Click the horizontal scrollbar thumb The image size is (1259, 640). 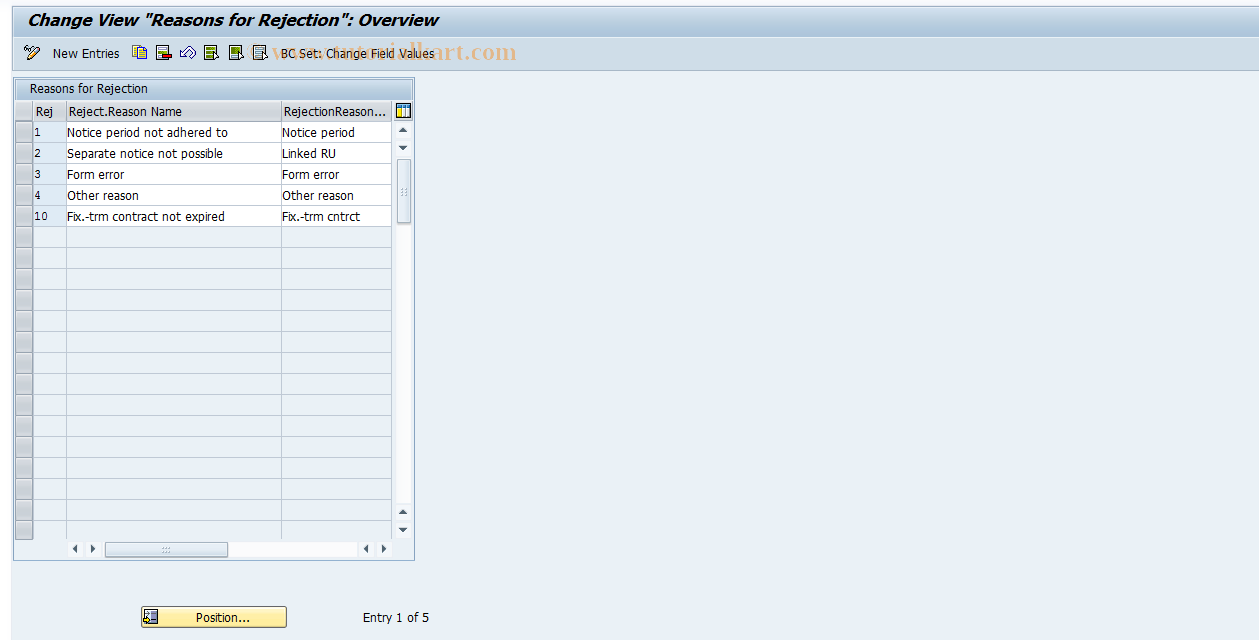click(x=166, y=549)
